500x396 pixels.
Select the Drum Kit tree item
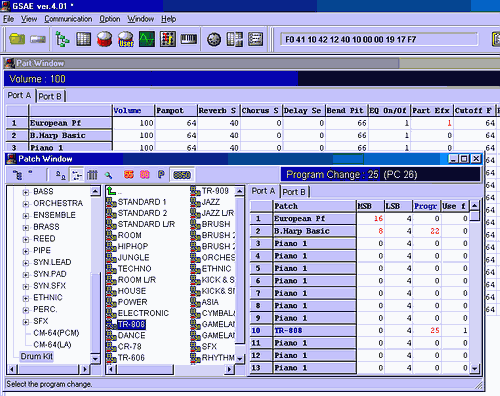click(37, 356)
